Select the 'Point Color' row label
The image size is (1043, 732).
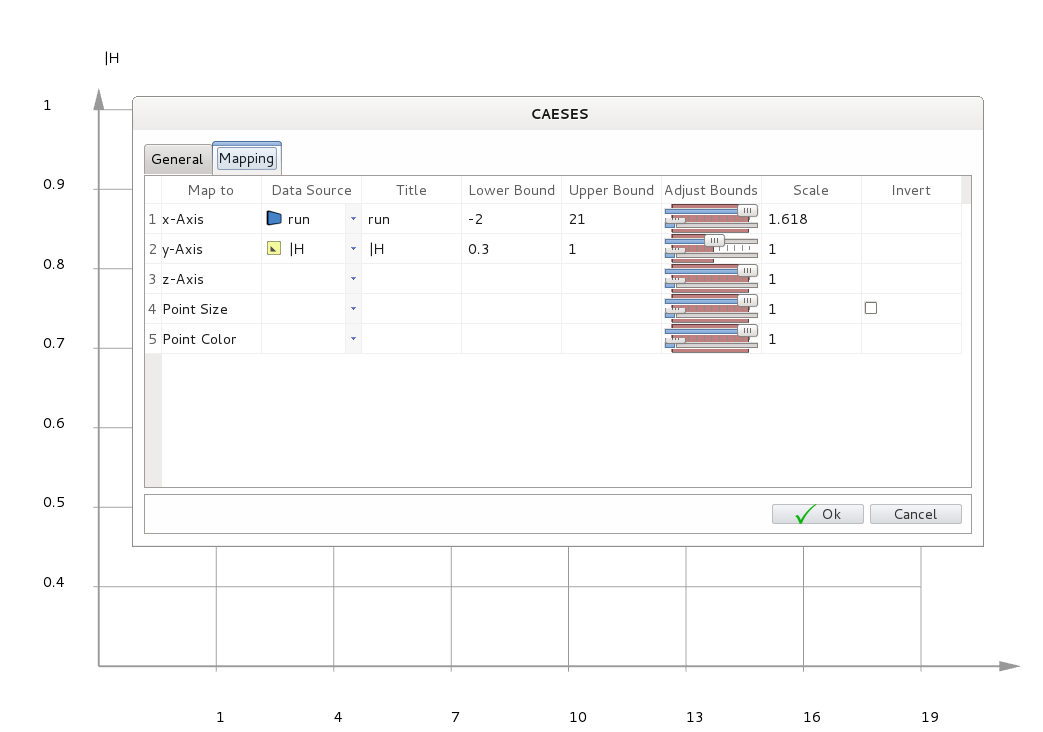199,339
